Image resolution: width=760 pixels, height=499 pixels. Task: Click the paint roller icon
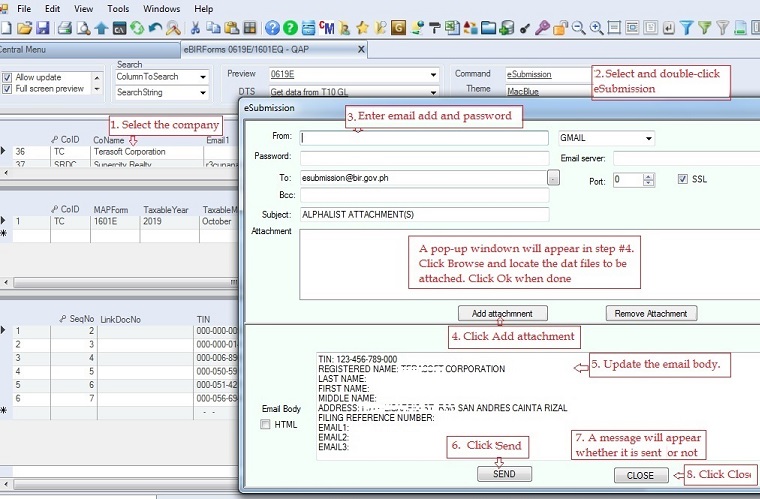coord(434,28)
